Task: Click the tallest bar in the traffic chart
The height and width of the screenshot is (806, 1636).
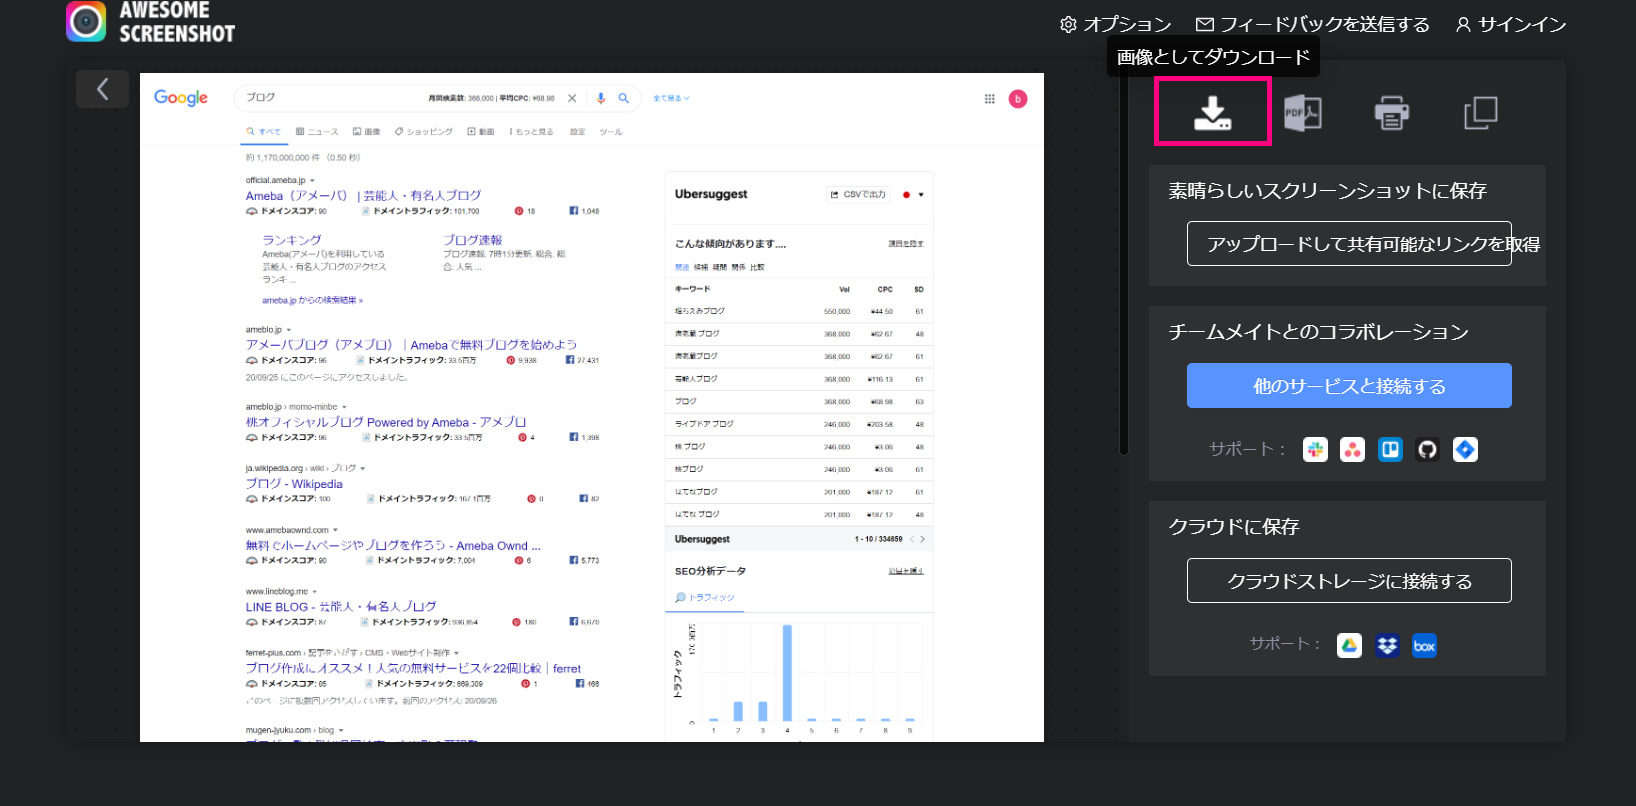Action: (x=787, y=673)
